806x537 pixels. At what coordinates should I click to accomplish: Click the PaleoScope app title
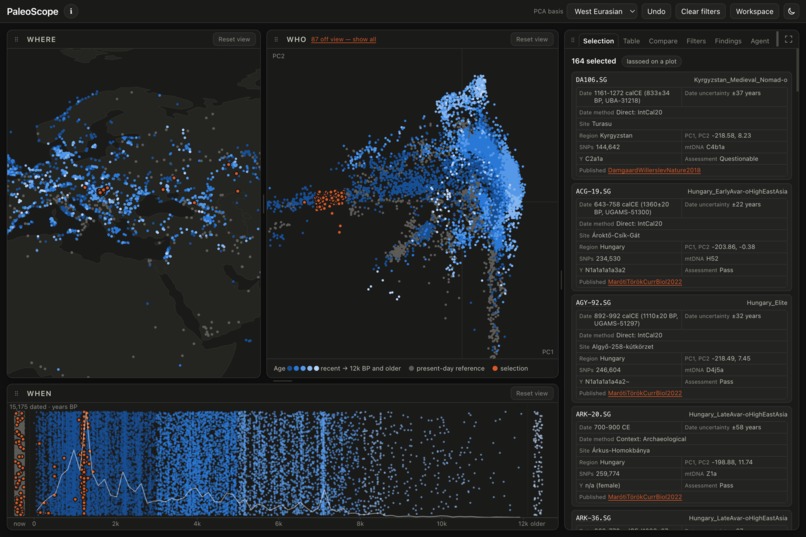point(32,11)
